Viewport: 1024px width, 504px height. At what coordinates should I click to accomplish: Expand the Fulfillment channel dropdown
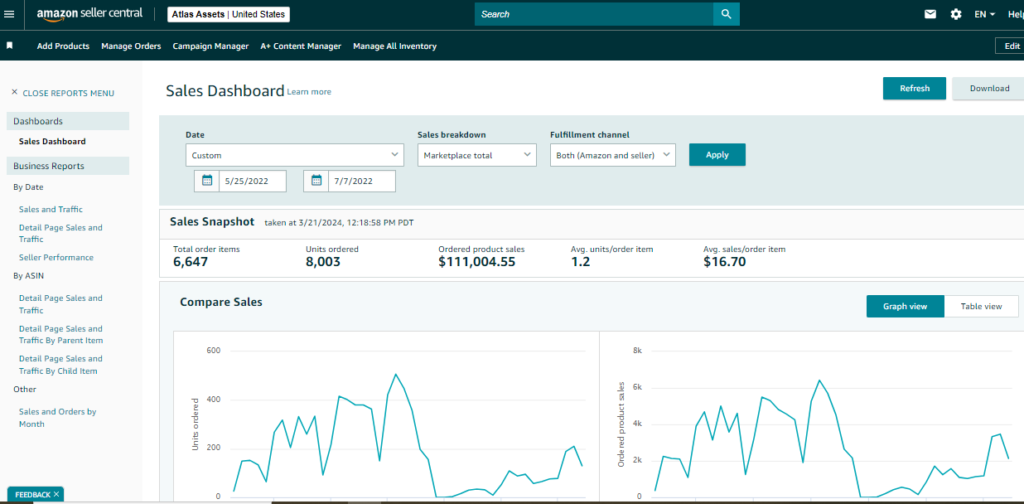[x=613, y=155]
